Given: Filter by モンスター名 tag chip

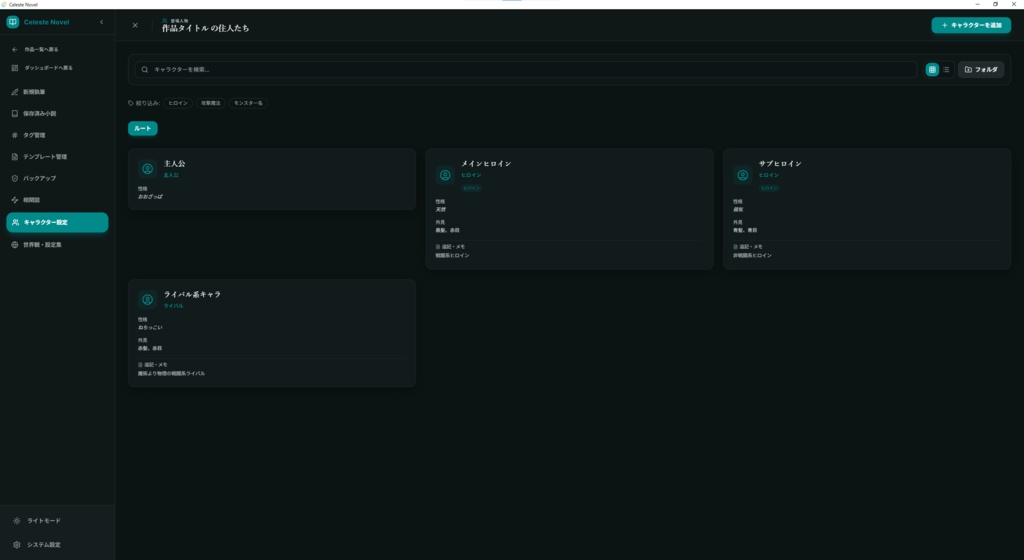Looking at the screenshot, I should [x=248, y=103].
